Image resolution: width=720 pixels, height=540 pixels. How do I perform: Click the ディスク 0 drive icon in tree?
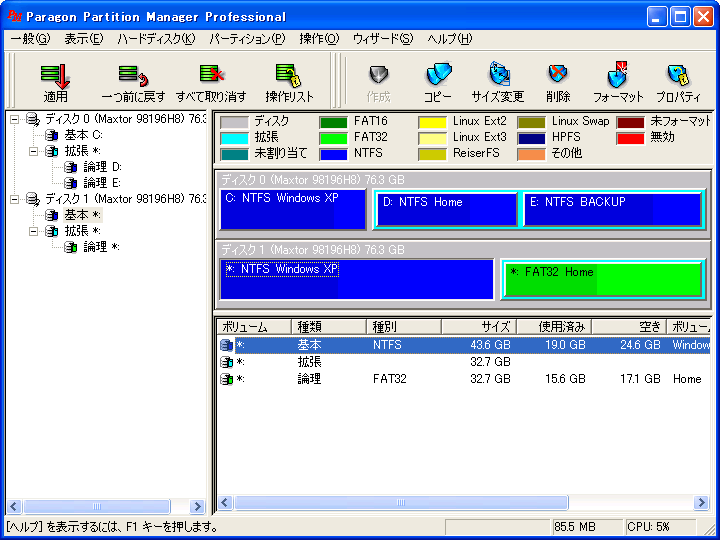[33, 119]
